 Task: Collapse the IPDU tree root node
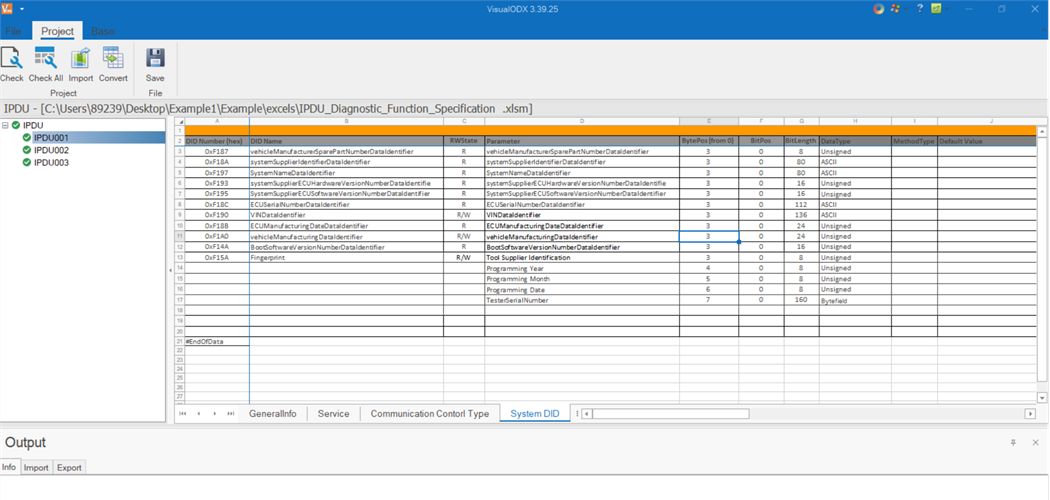pos(5,125)
